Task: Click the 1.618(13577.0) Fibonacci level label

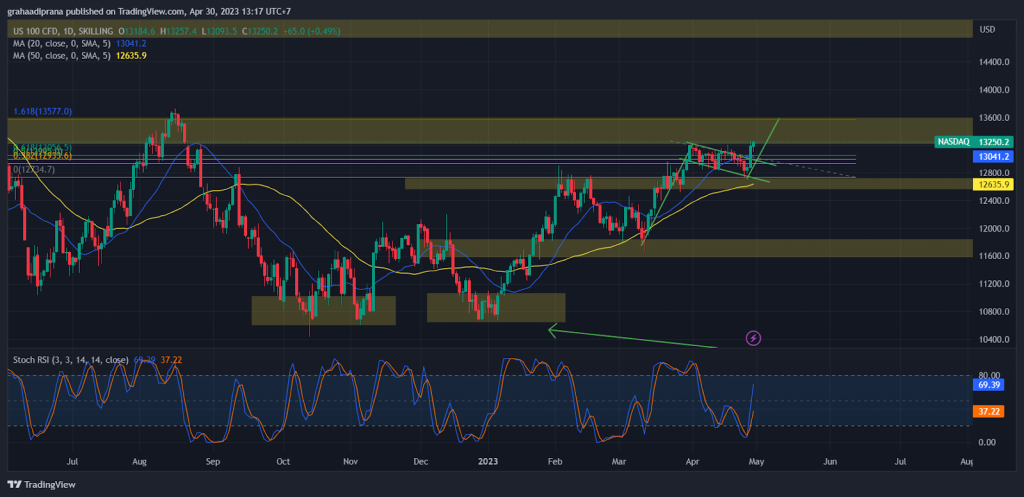Action: pyautogui.click(x=42, y=112)
